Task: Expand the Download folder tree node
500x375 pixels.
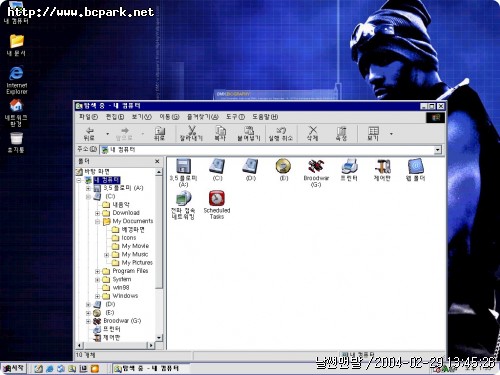Action: coord(97,213)
